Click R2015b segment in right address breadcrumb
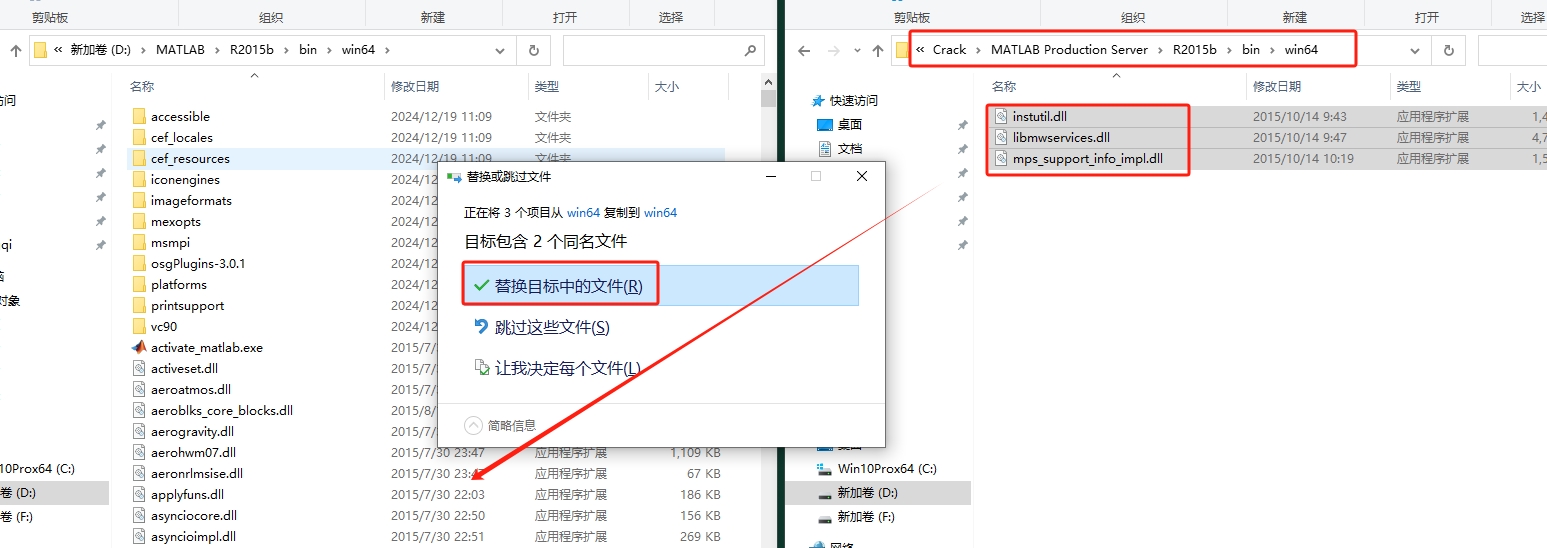 (x=1195, y=50)
